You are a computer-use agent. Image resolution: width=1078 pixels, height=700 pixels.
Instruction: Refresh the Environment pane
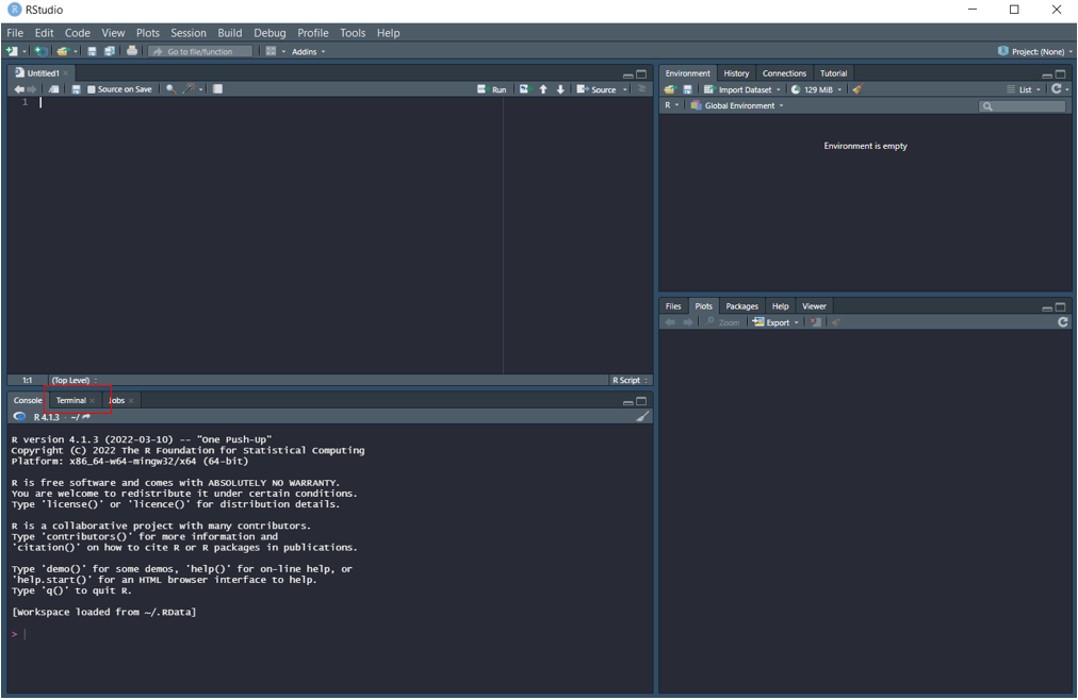tap(1057, 89)
